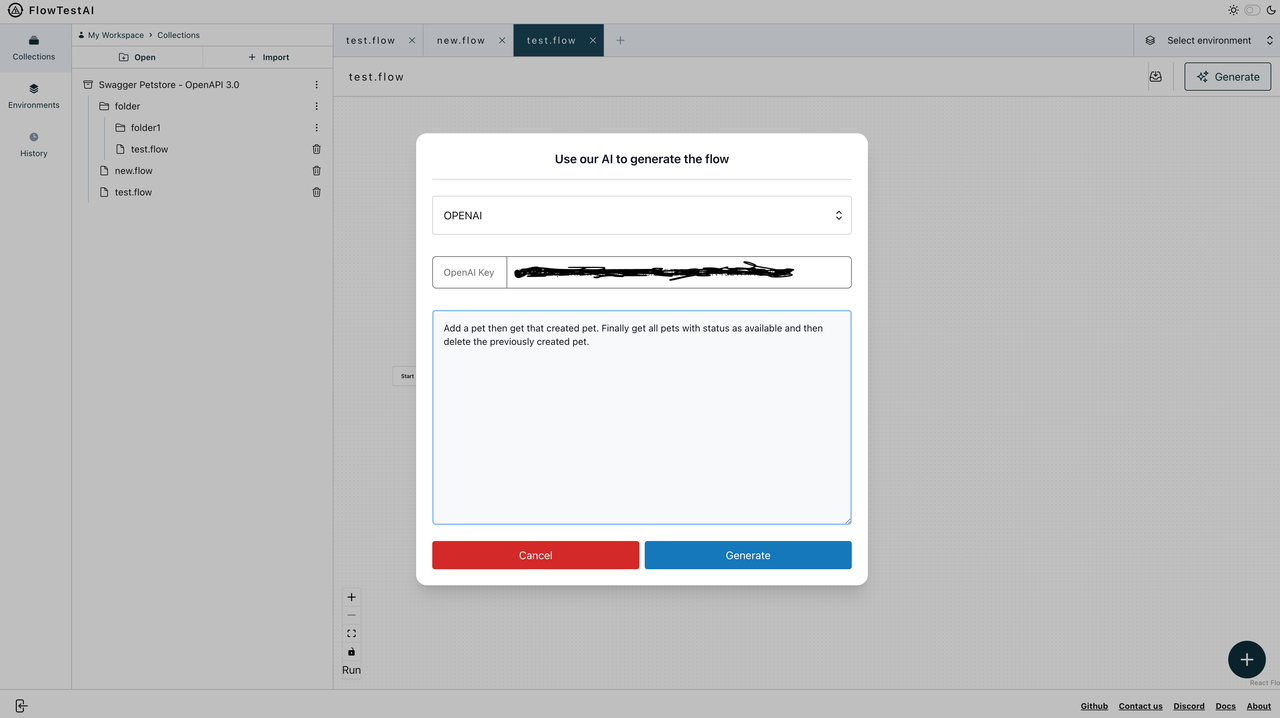Screen dimensions: 1280x718
Task: Click Open collection button
Action: coord(137,57)
